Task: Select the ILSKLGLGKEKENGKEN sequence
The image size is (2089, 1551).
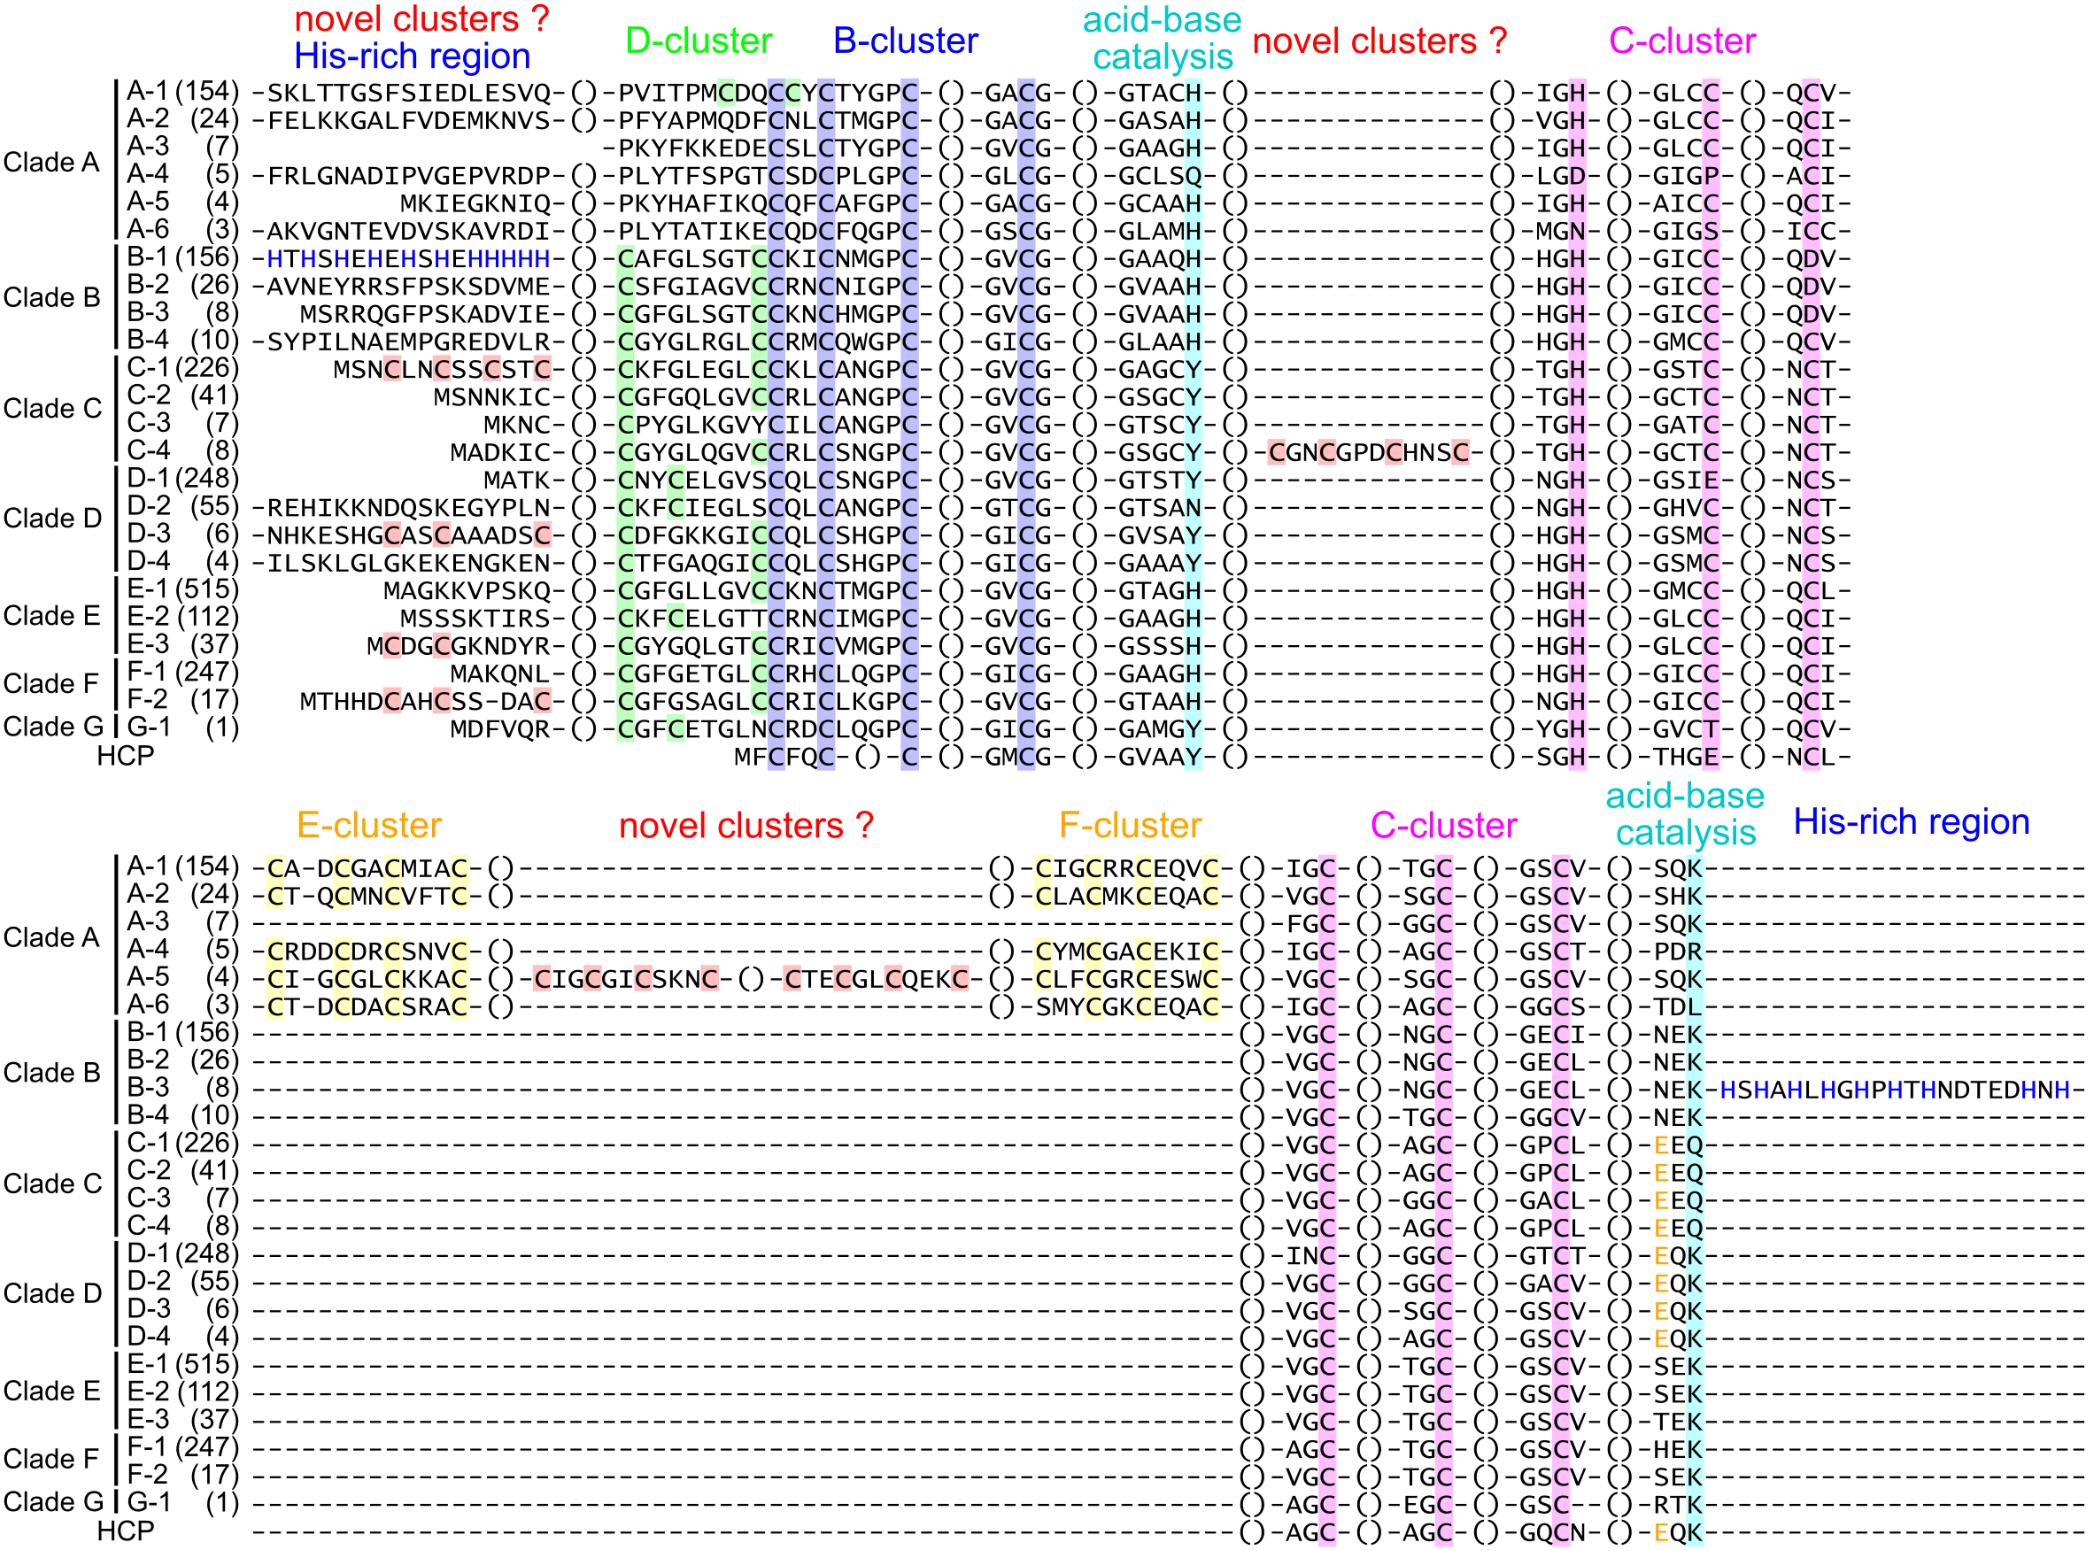Action: pos(409,563)
